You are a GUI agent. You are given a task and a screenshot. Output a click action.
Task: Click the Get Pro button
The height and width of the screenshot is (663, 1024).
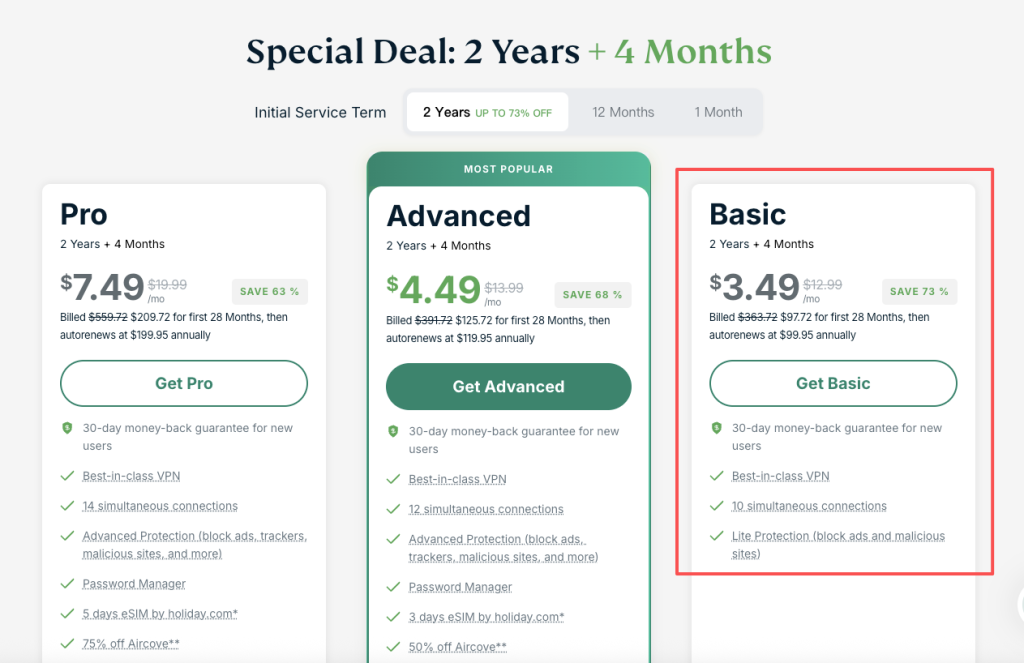pyautogui.click(x=184, y=383)
